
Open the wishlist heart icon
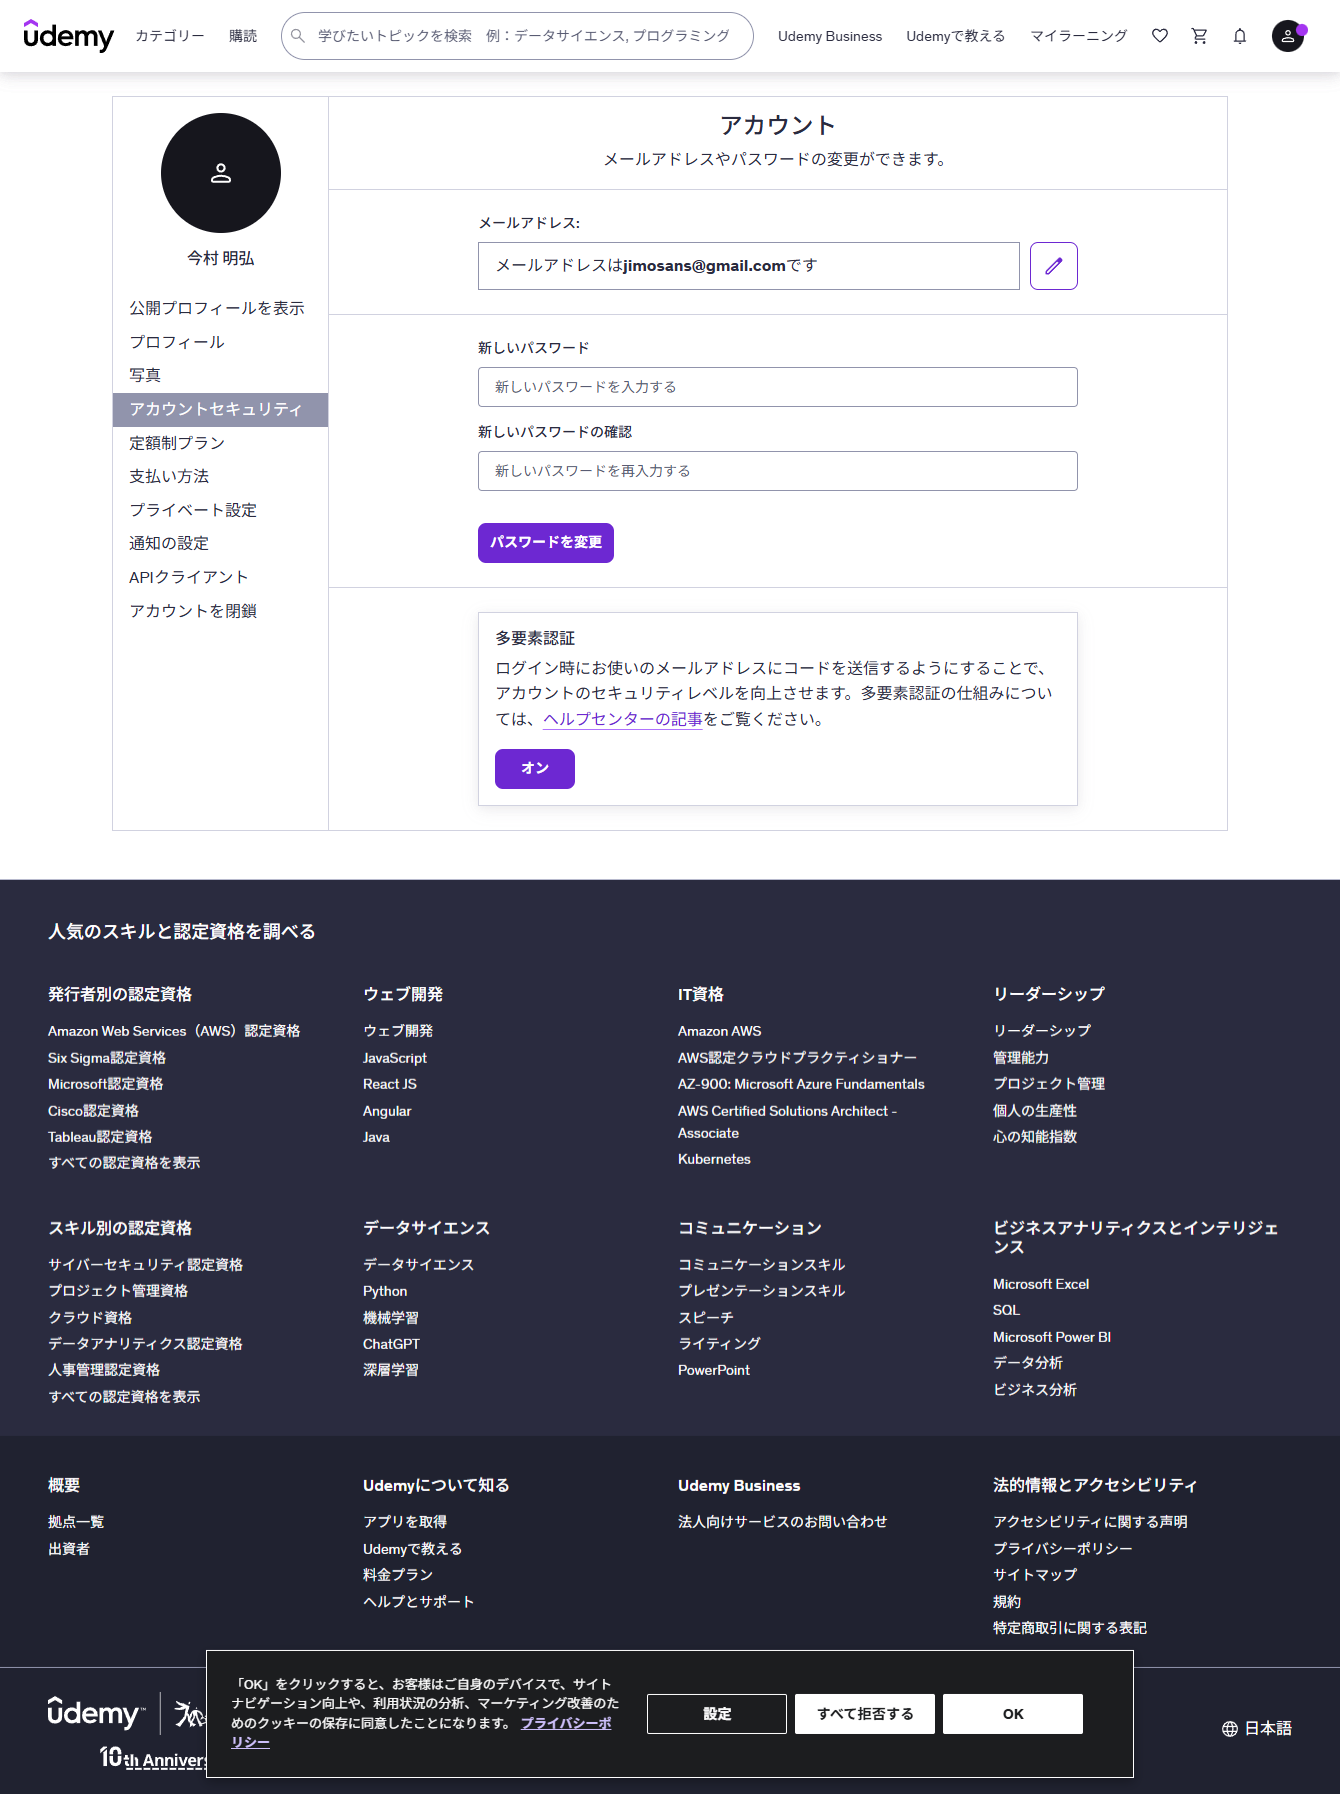coord(1160,36)
